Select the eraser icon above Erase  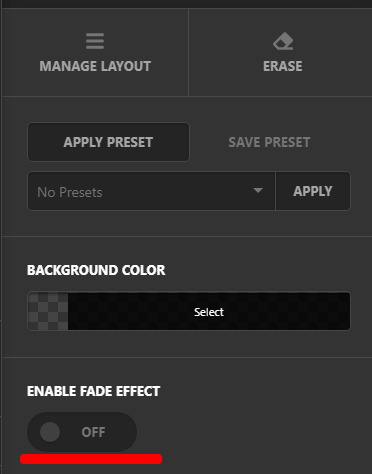[283, 41]
